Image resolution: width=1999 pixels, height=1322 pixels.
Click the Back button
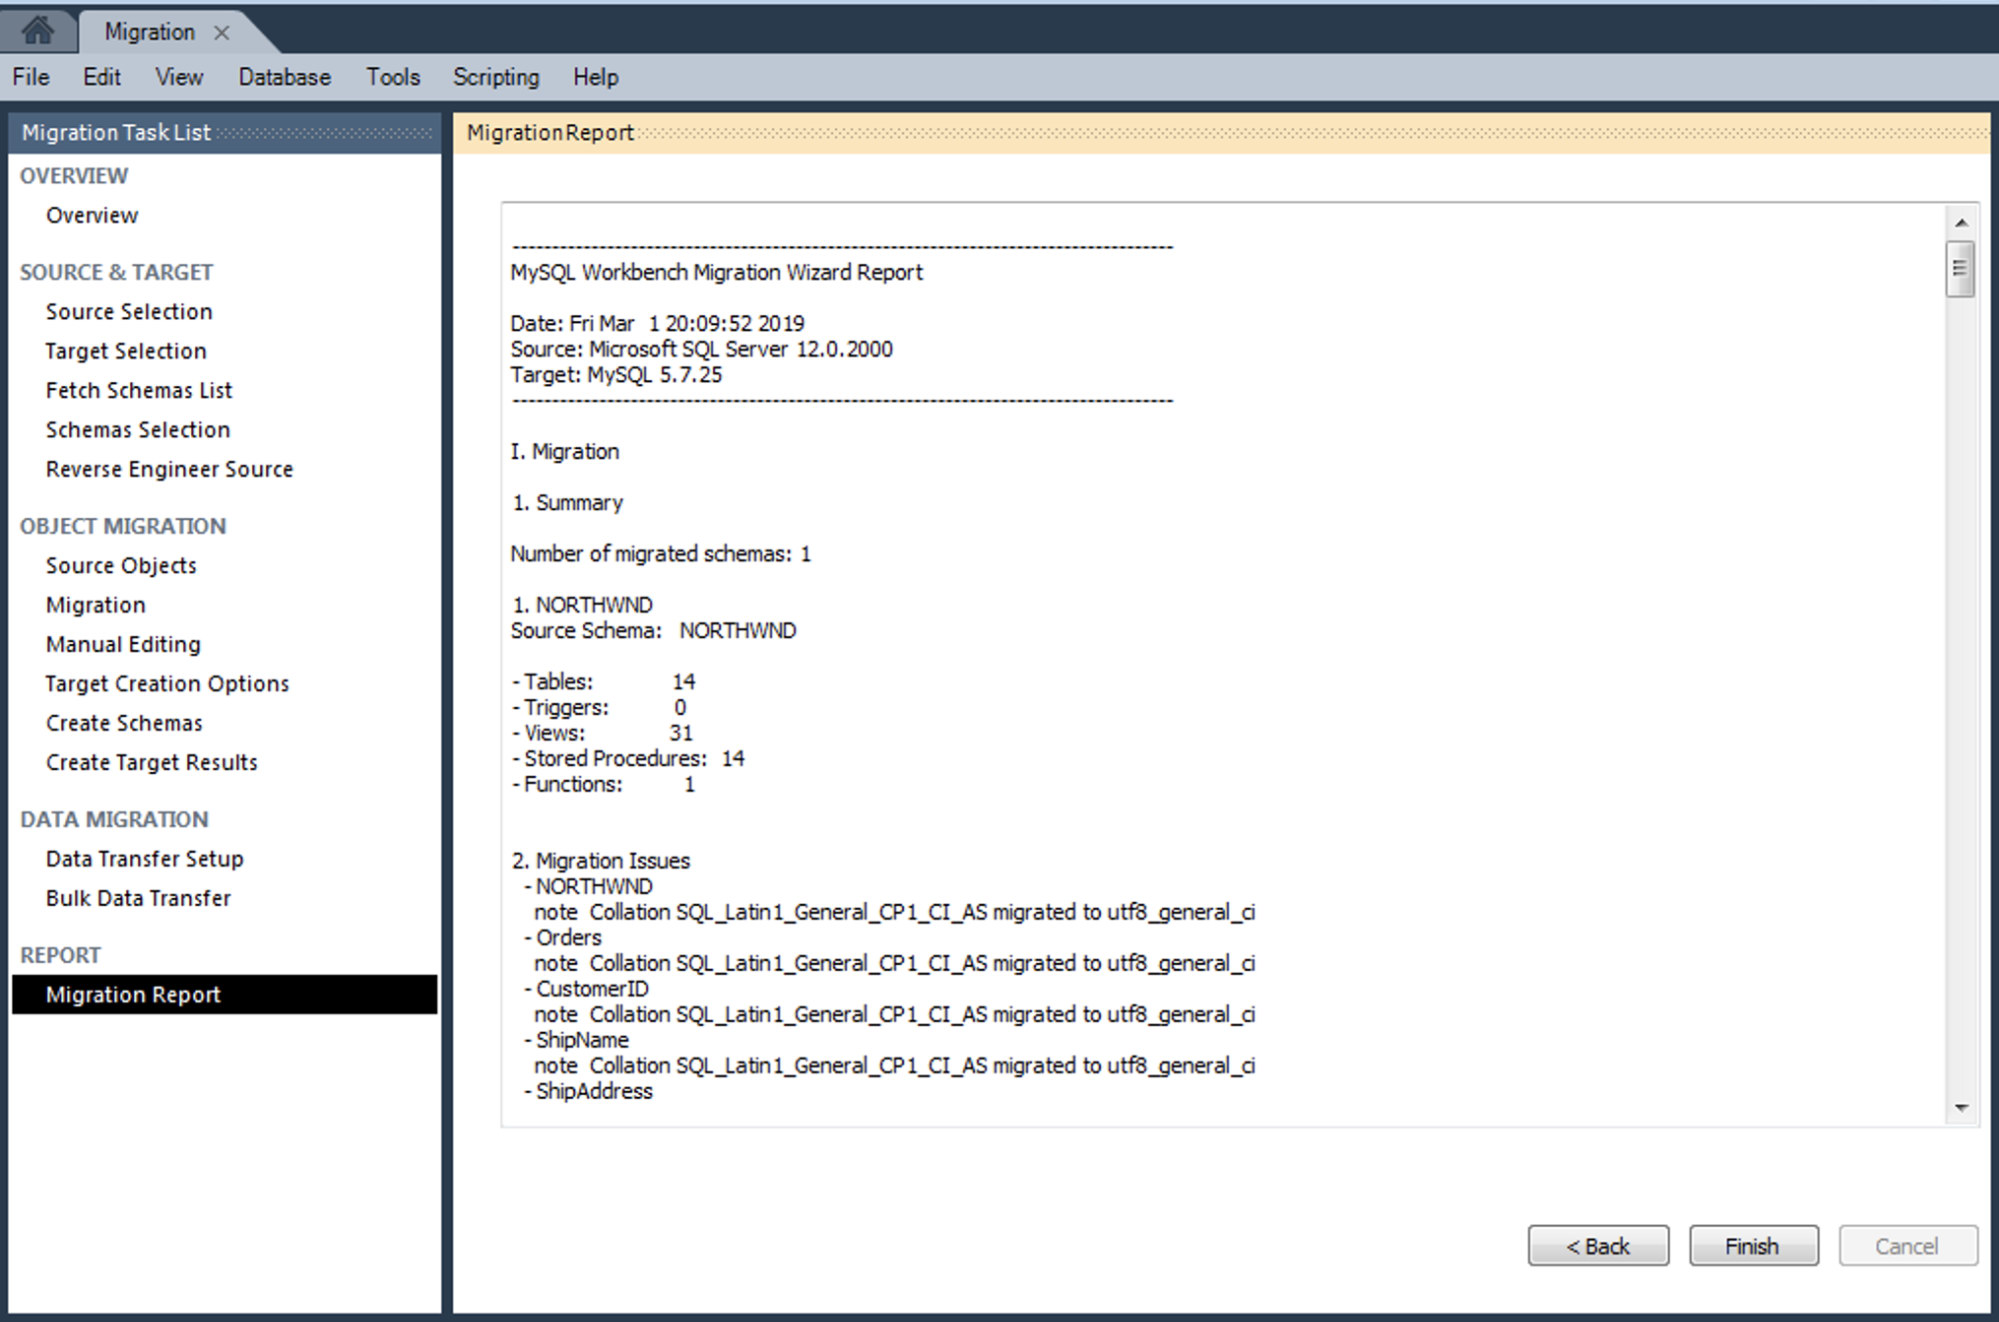1598,1246
